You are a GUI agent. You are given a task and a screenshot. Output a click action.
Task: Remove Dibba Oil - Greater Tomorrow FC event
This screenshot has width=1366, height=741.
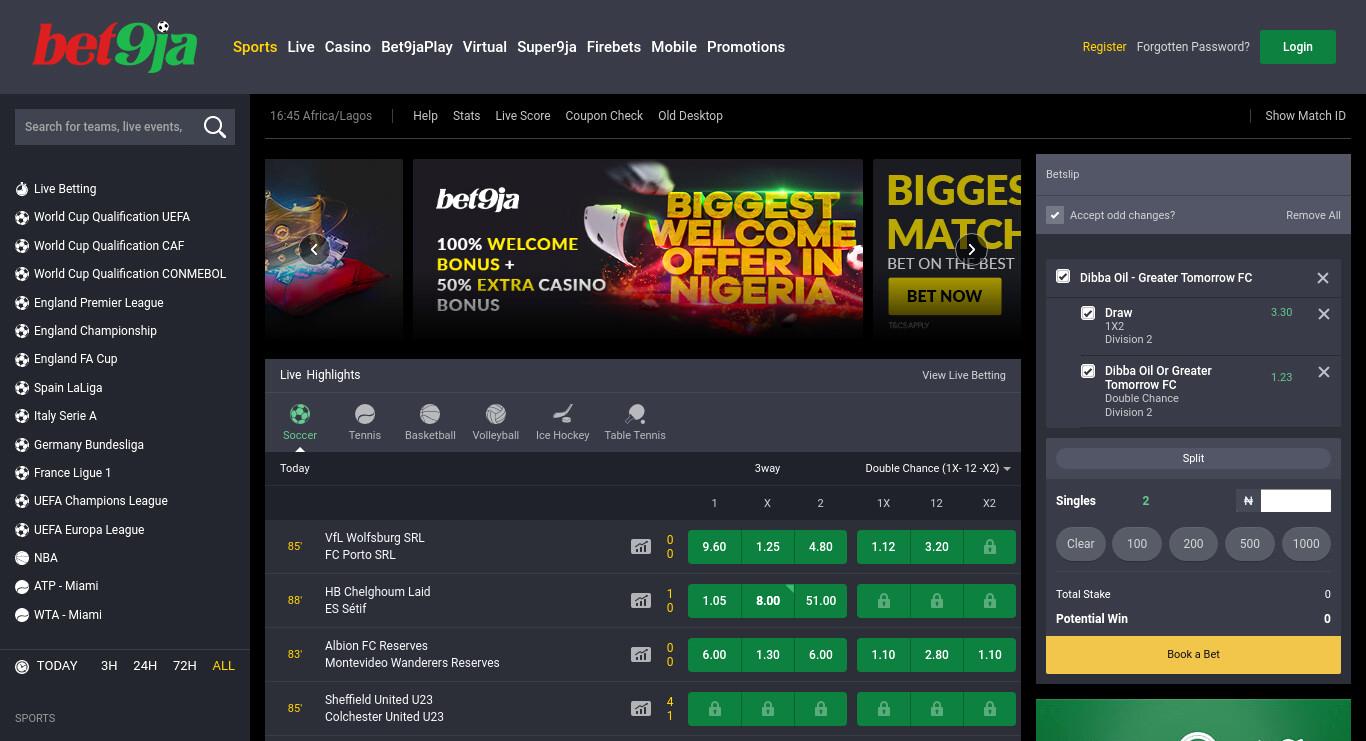pyautogui.click(x=1323, y=278)
